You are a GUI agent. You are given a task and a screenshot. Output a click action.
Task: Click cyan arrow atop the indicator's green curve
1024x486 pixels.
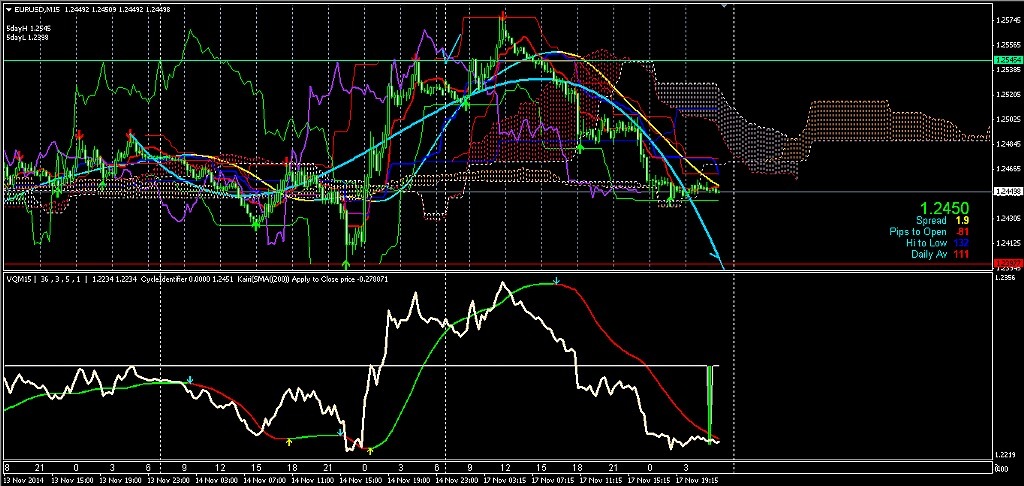(x=556, y=282)
